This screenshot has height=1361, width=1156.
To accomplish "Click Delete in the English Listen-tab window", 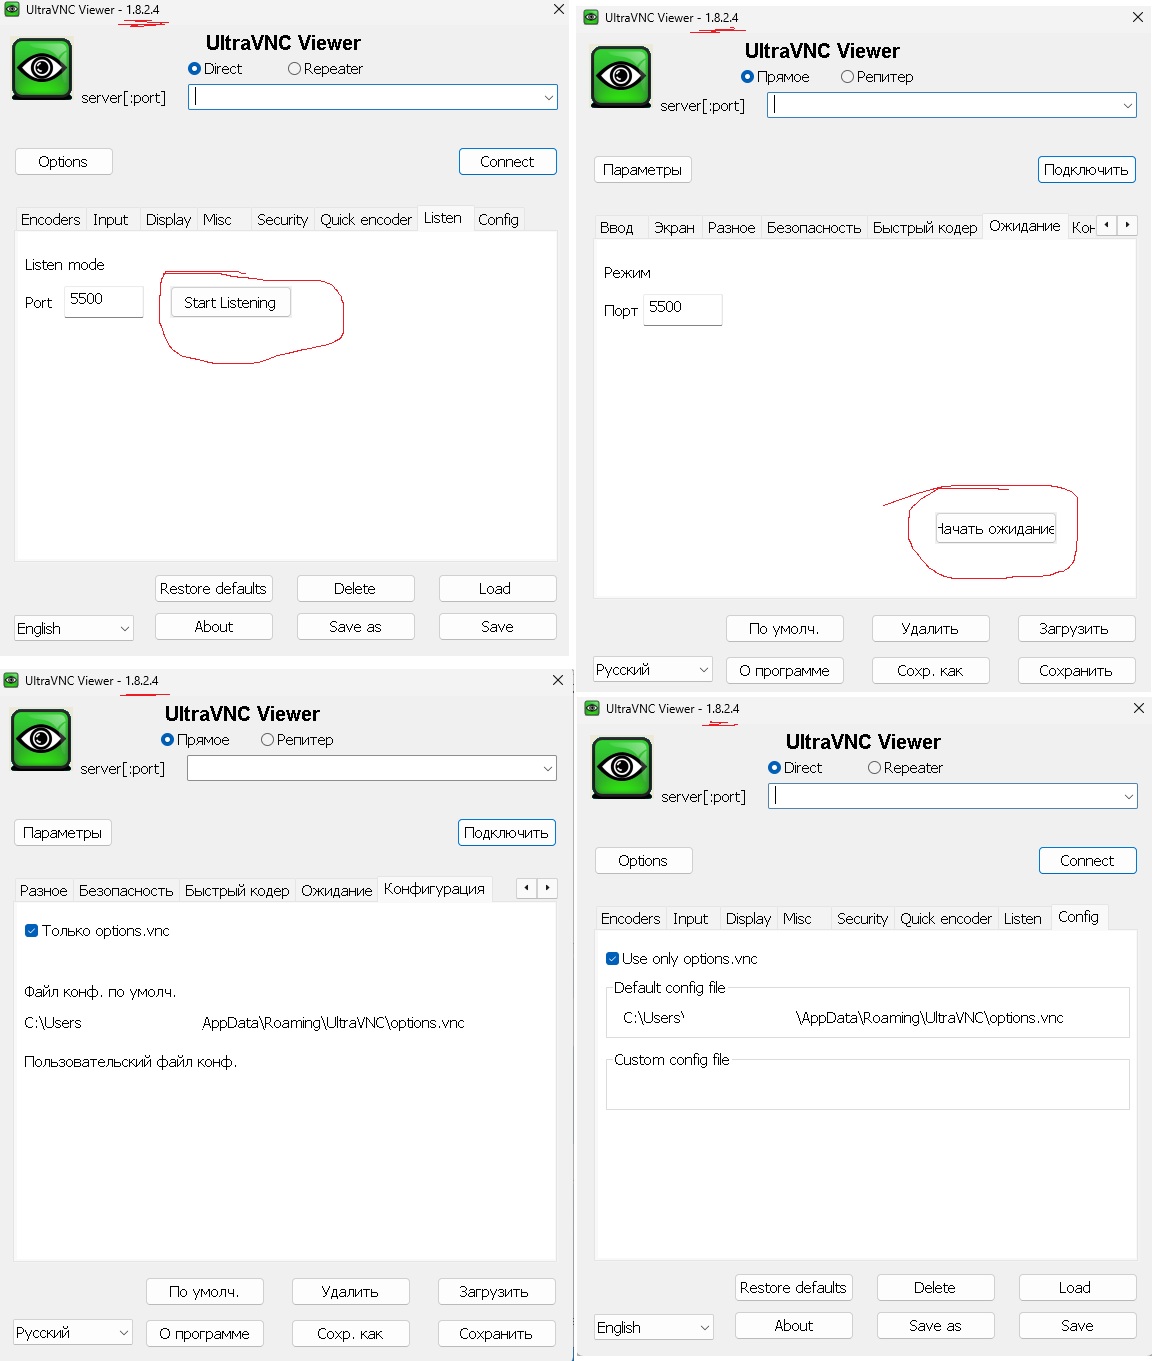I will click(x=356, y=589).
